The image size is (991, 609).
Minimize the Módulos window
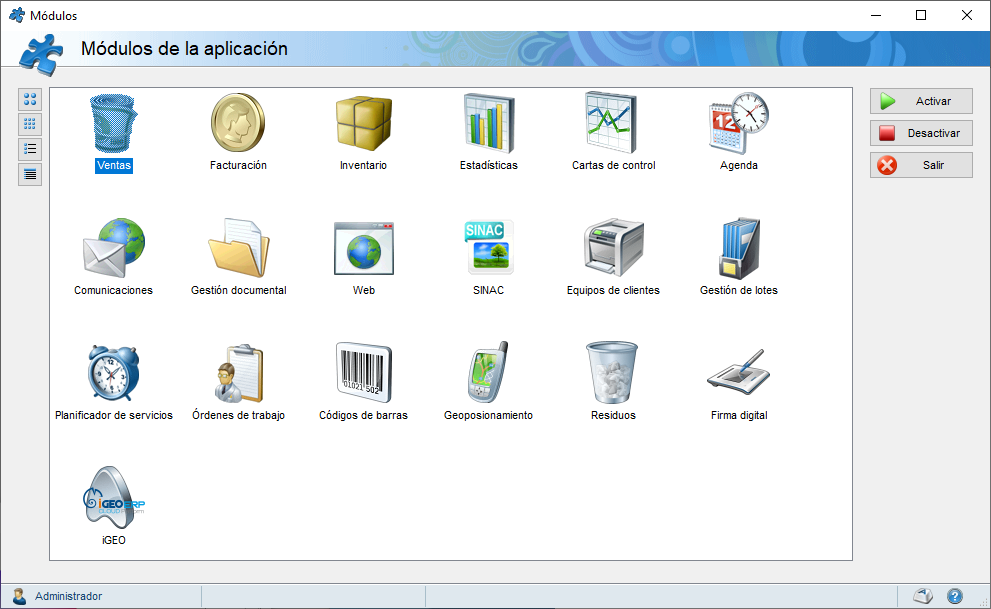tap(876, 15)
